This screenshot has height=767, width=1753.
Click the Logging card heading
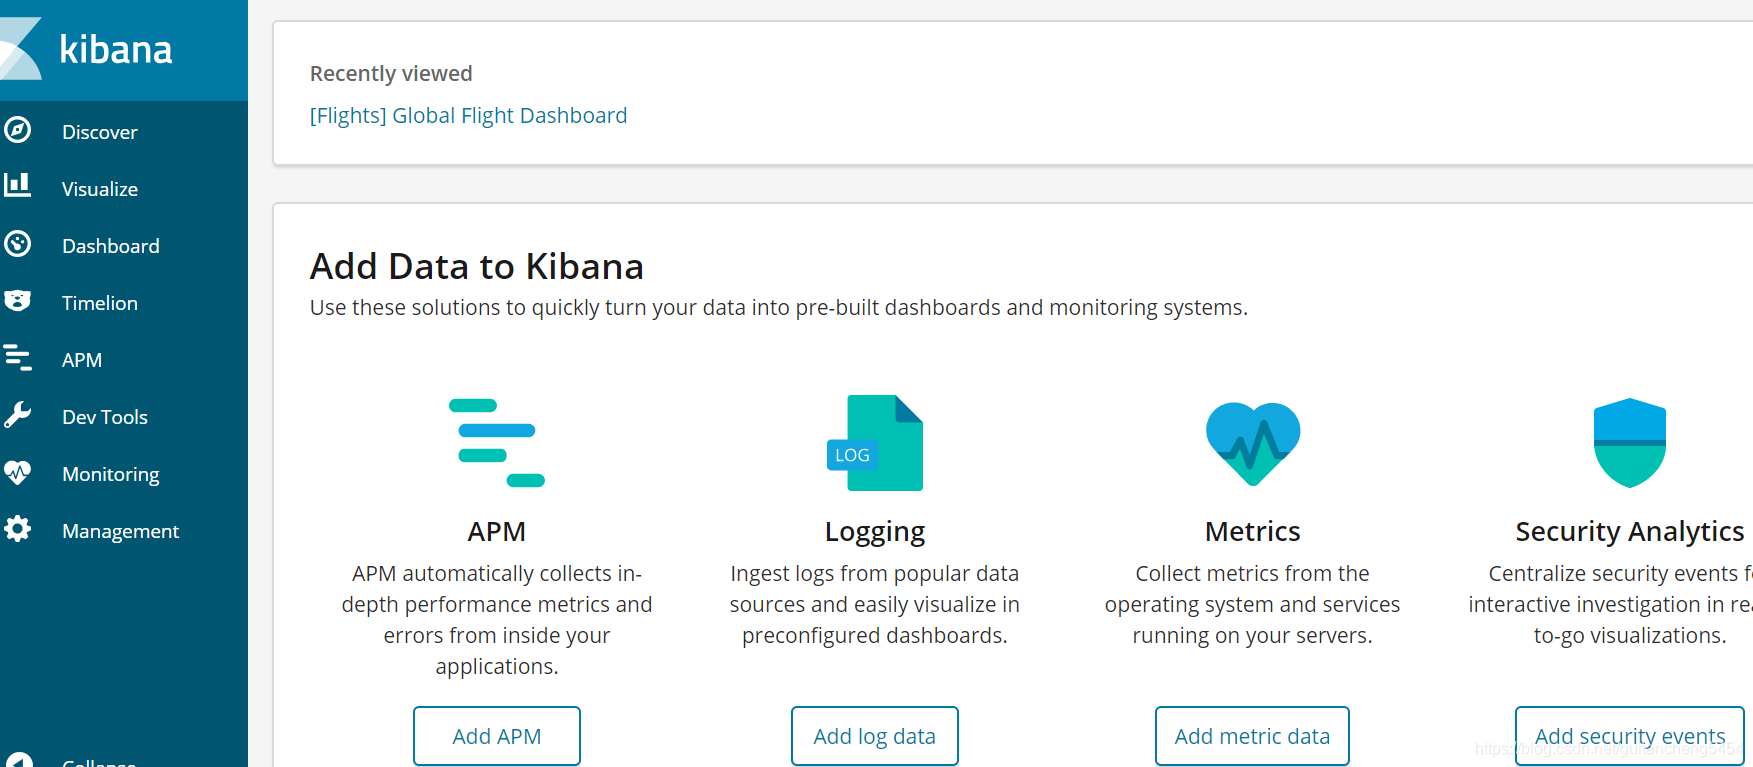(x=875, y=532)
